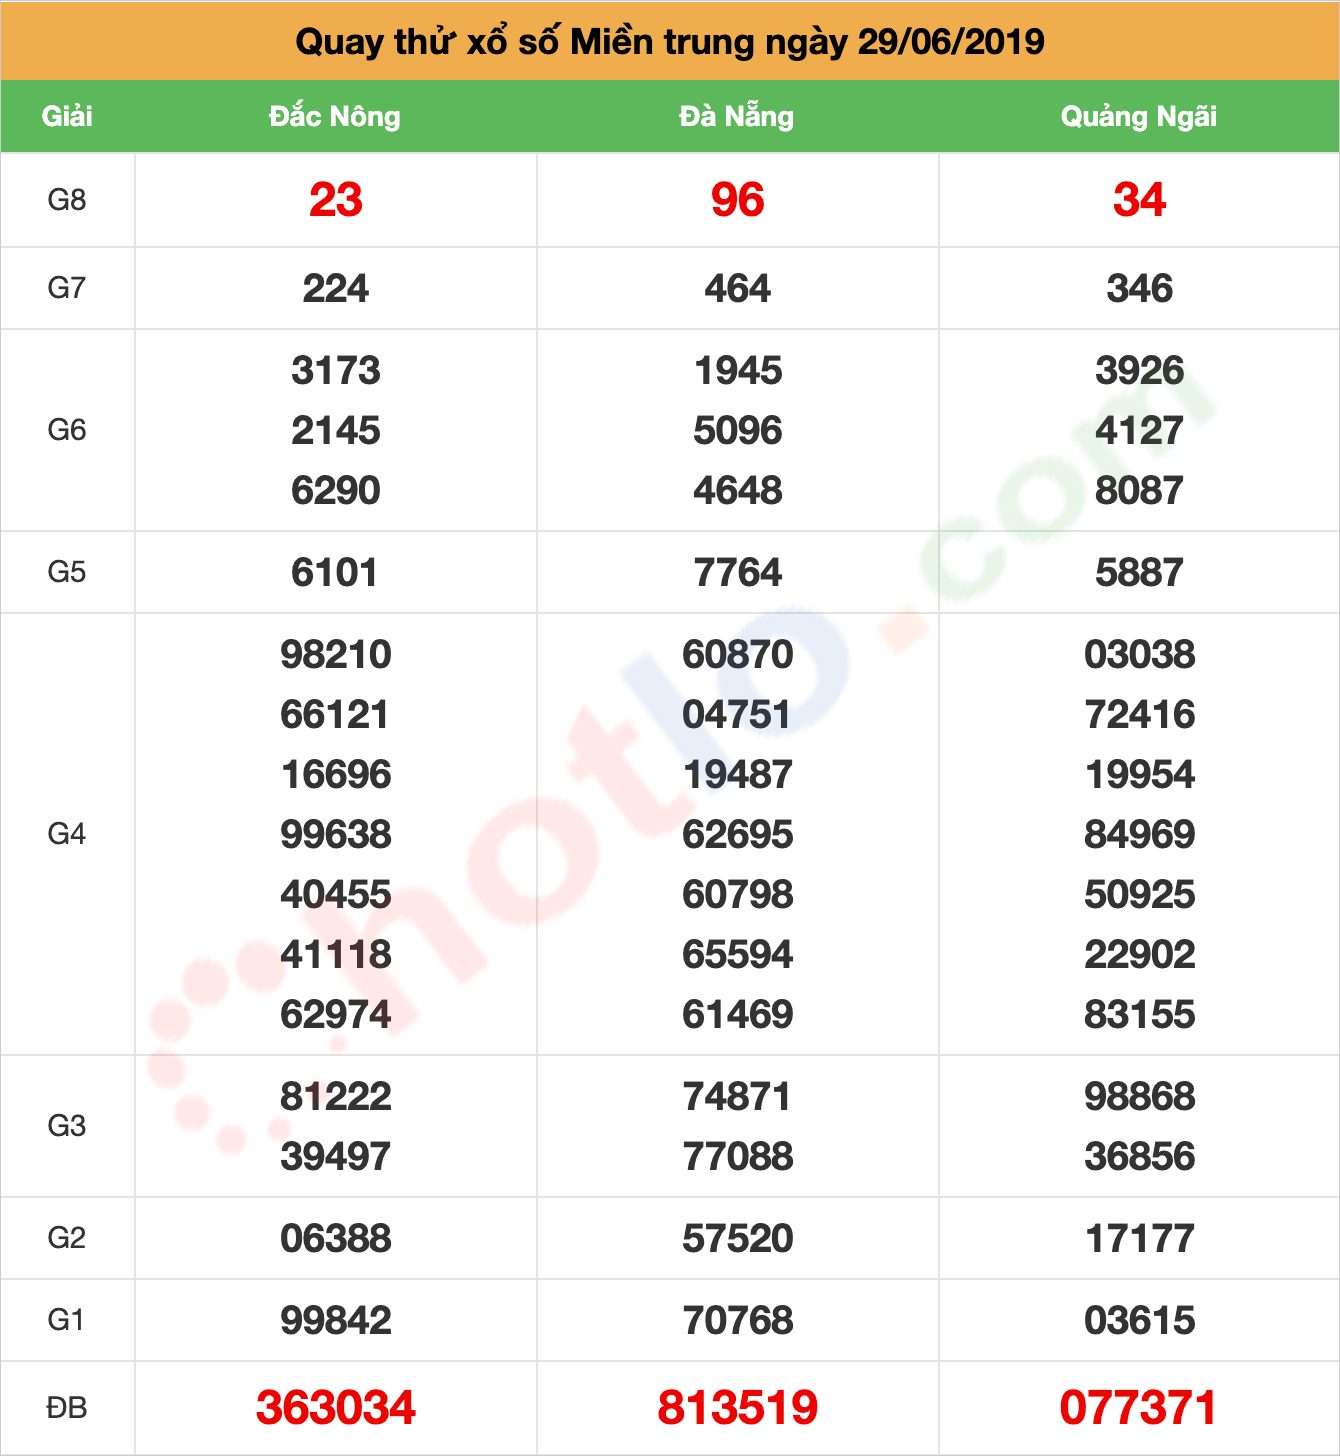
Task: Select the G5 number 6101
Action: tap(335, 573)
